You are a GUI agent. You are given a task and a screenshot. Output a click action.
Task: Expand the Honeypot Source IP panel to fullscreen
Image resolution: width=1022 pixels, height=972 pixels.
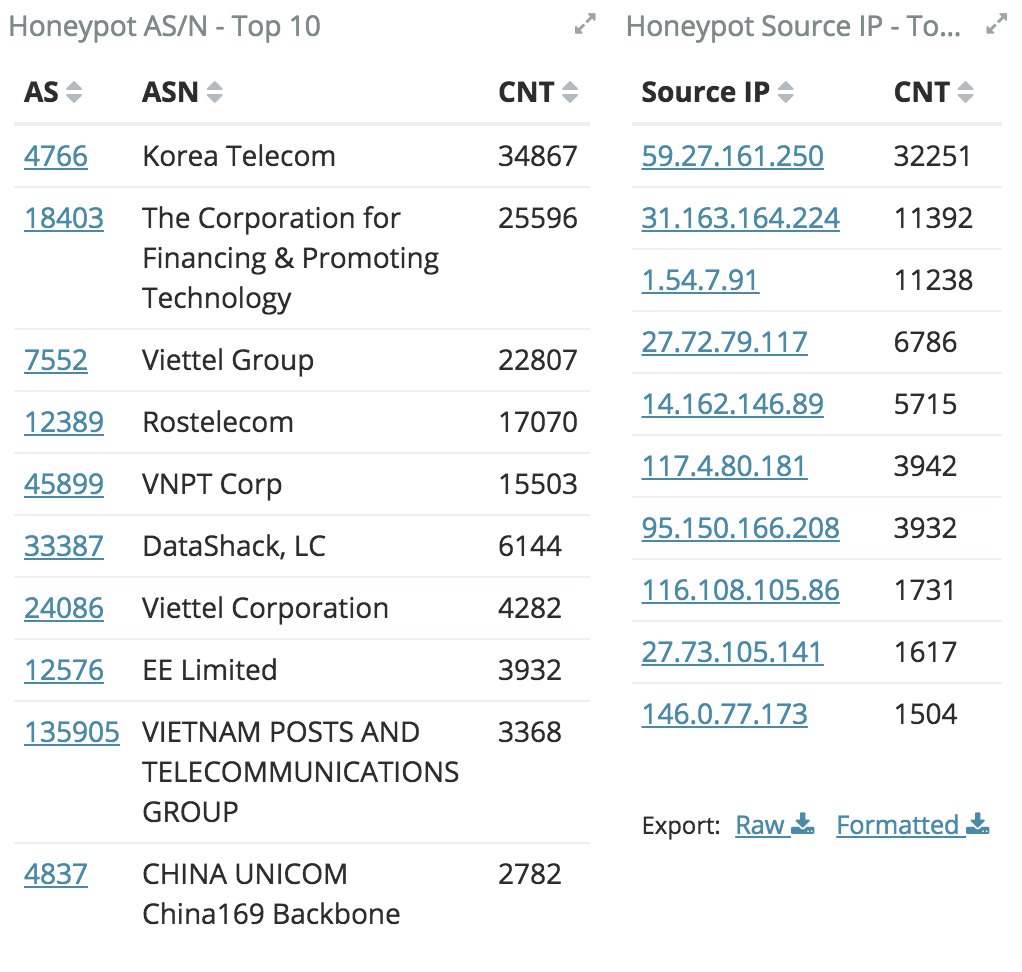[997, 24]
